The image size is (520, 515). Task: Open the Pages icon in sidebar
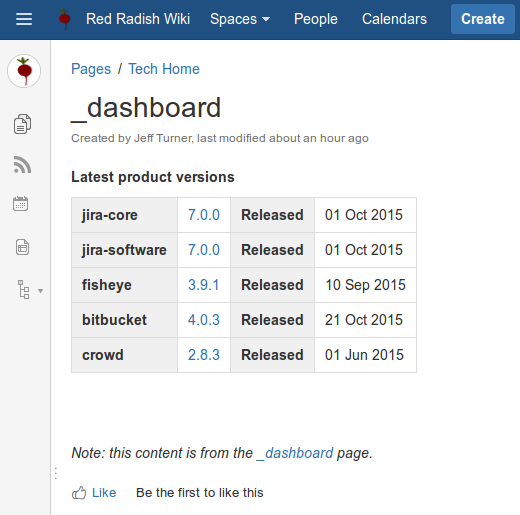pos(22,124)
